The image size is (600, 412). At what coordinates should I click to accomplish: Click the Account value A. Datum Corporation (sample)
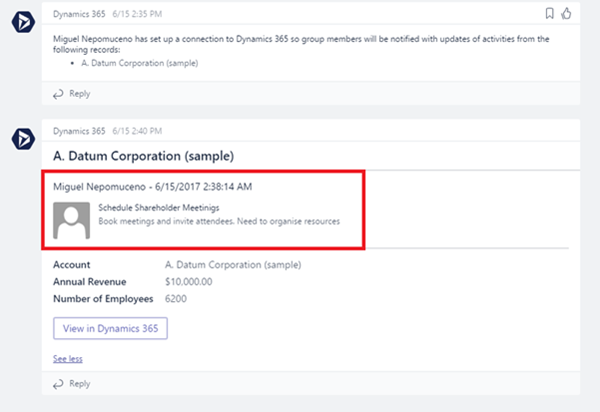(232, 265)
